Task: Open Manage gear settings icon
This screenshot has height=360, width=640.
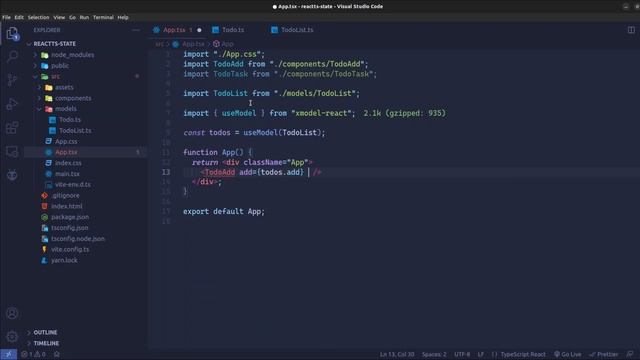Action: point(12,337)
